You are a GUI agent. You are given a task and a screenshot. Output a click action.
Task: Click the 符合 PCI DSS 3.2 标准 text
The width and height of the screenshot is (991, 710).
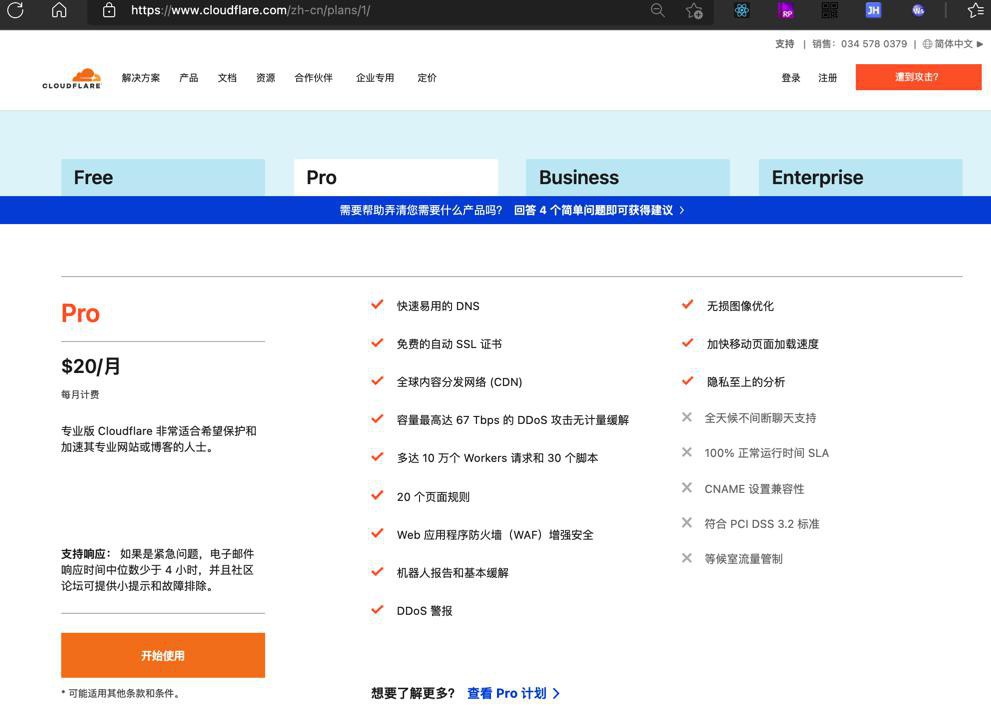[x=762, y=523]
